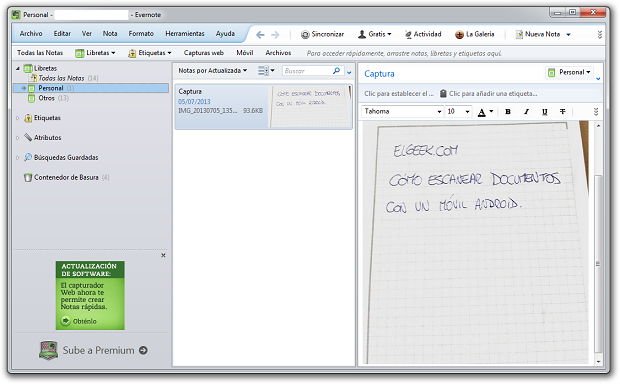Viewport: 620px width, 384px height.
Task: Click the Etiquetas tag icon in sidebar
Action: tap(28, 118)
